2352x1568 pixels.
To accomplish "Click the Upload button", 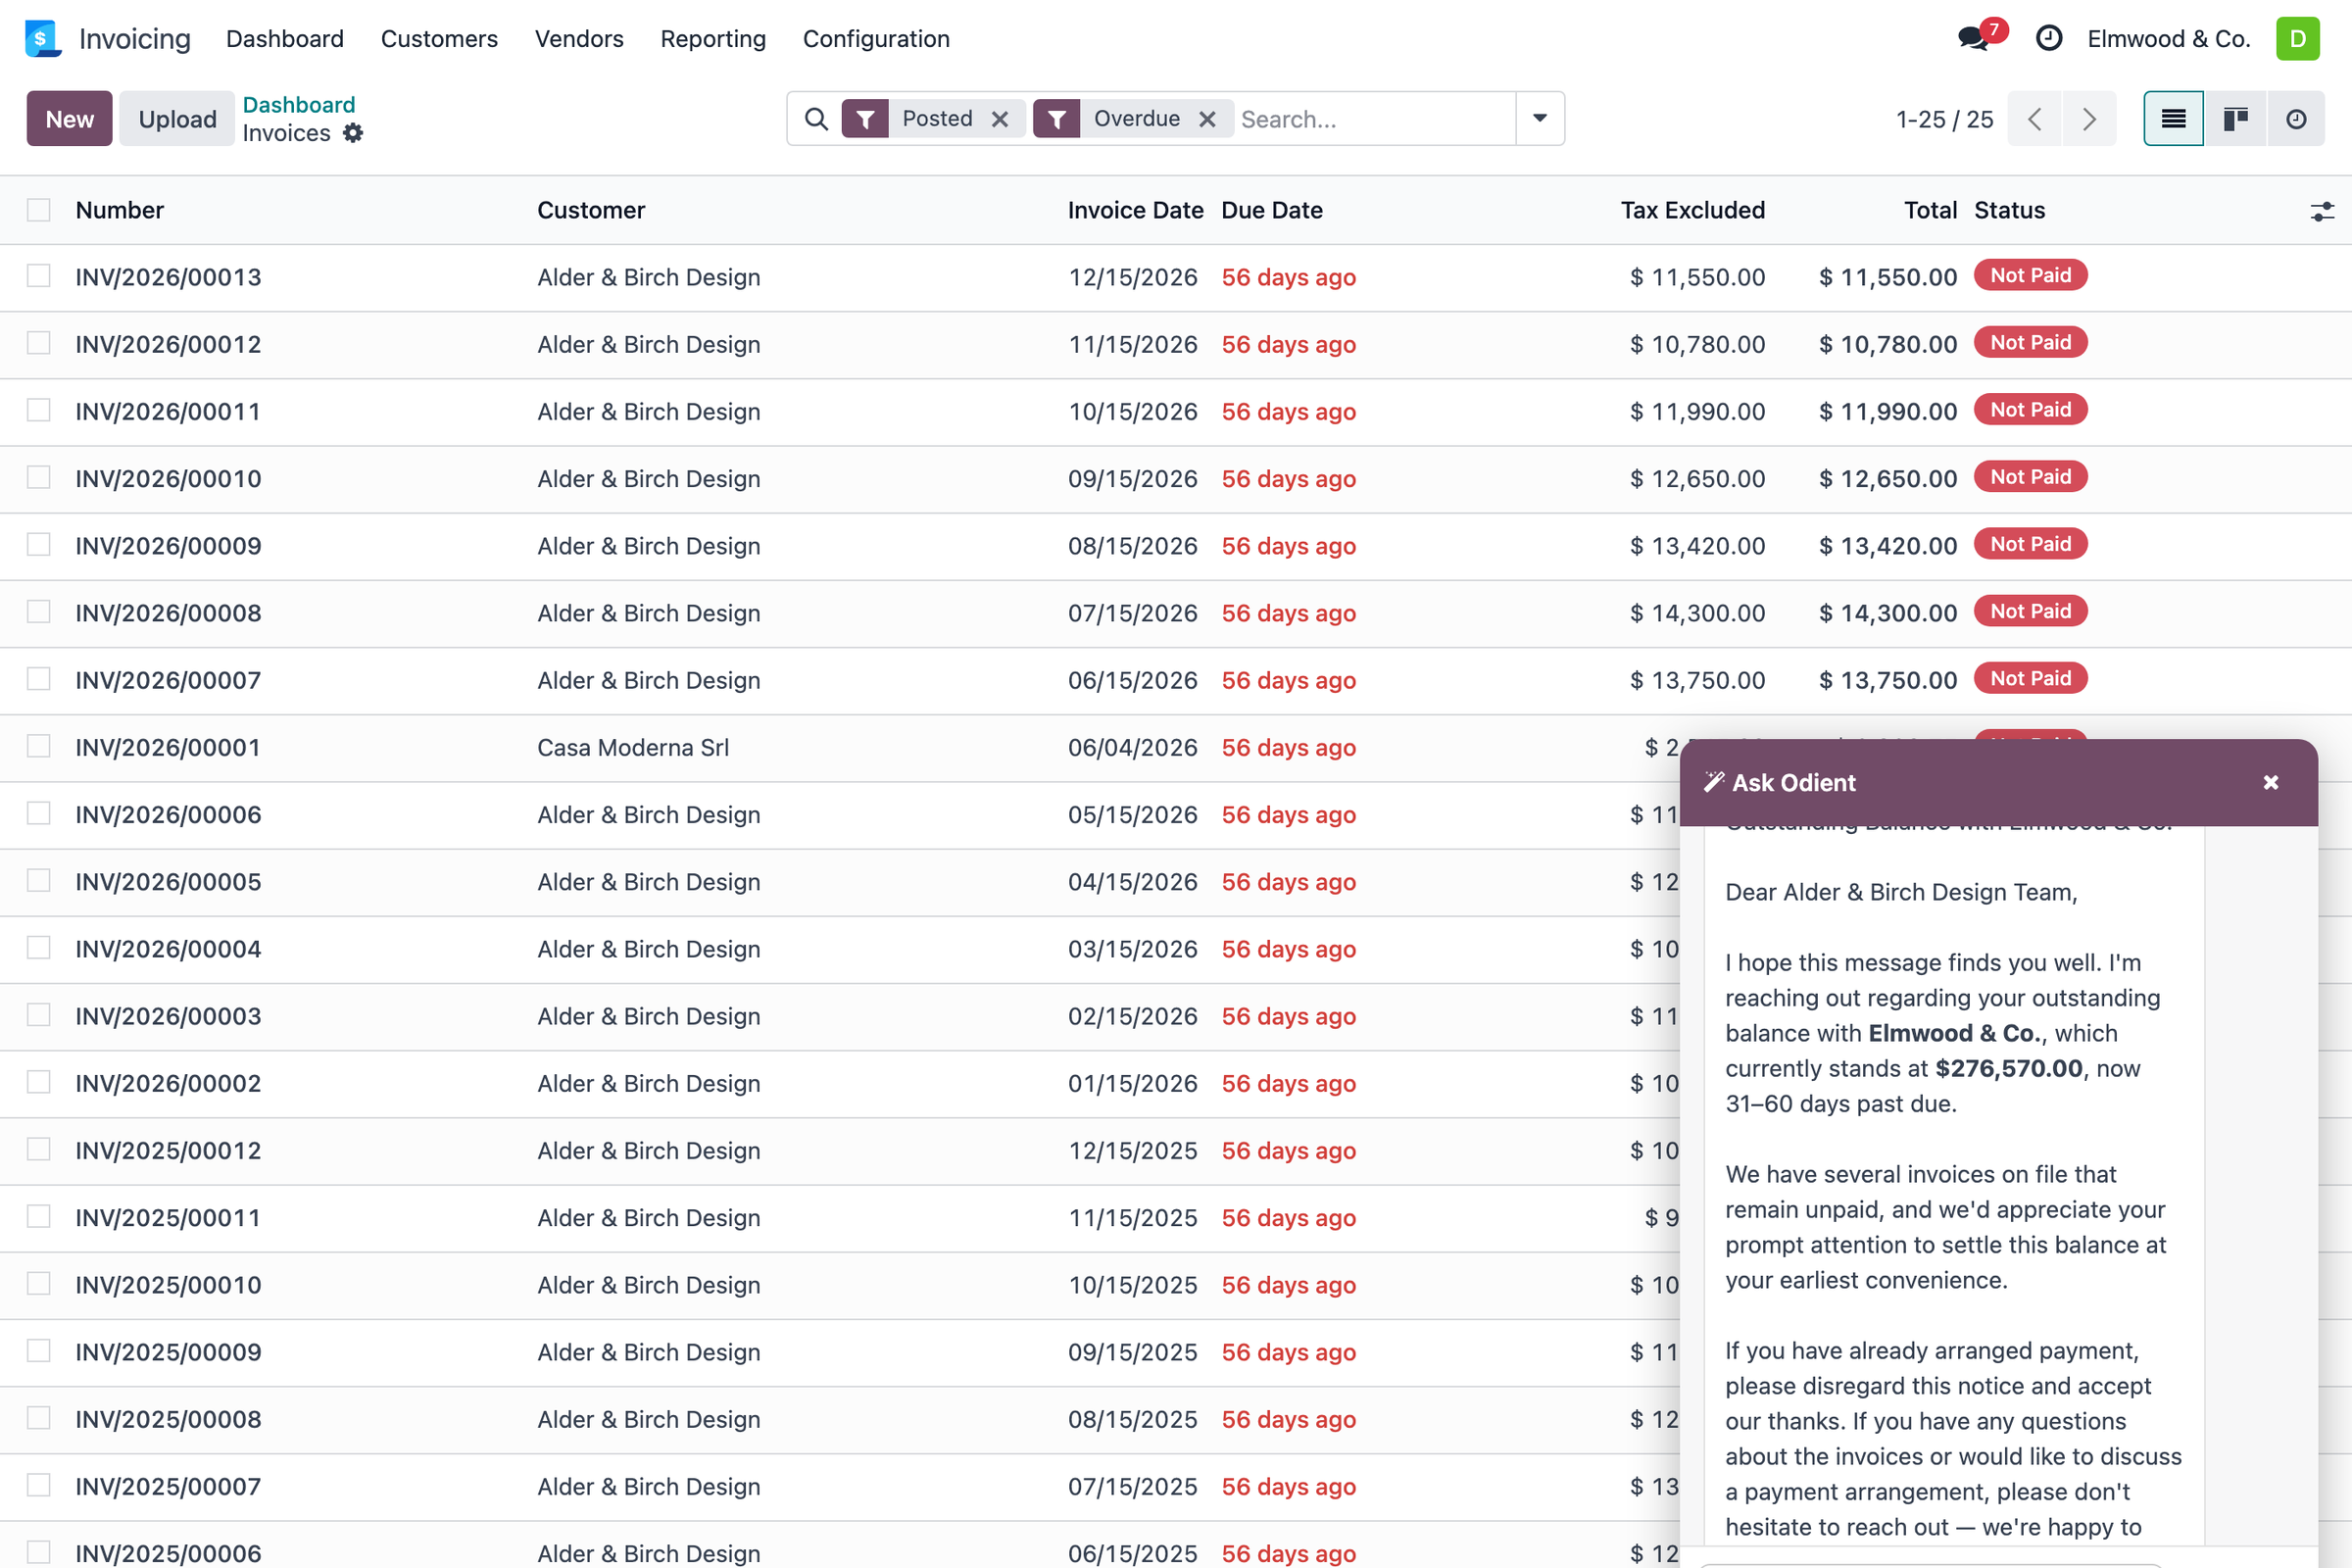I will pos(177,119).
